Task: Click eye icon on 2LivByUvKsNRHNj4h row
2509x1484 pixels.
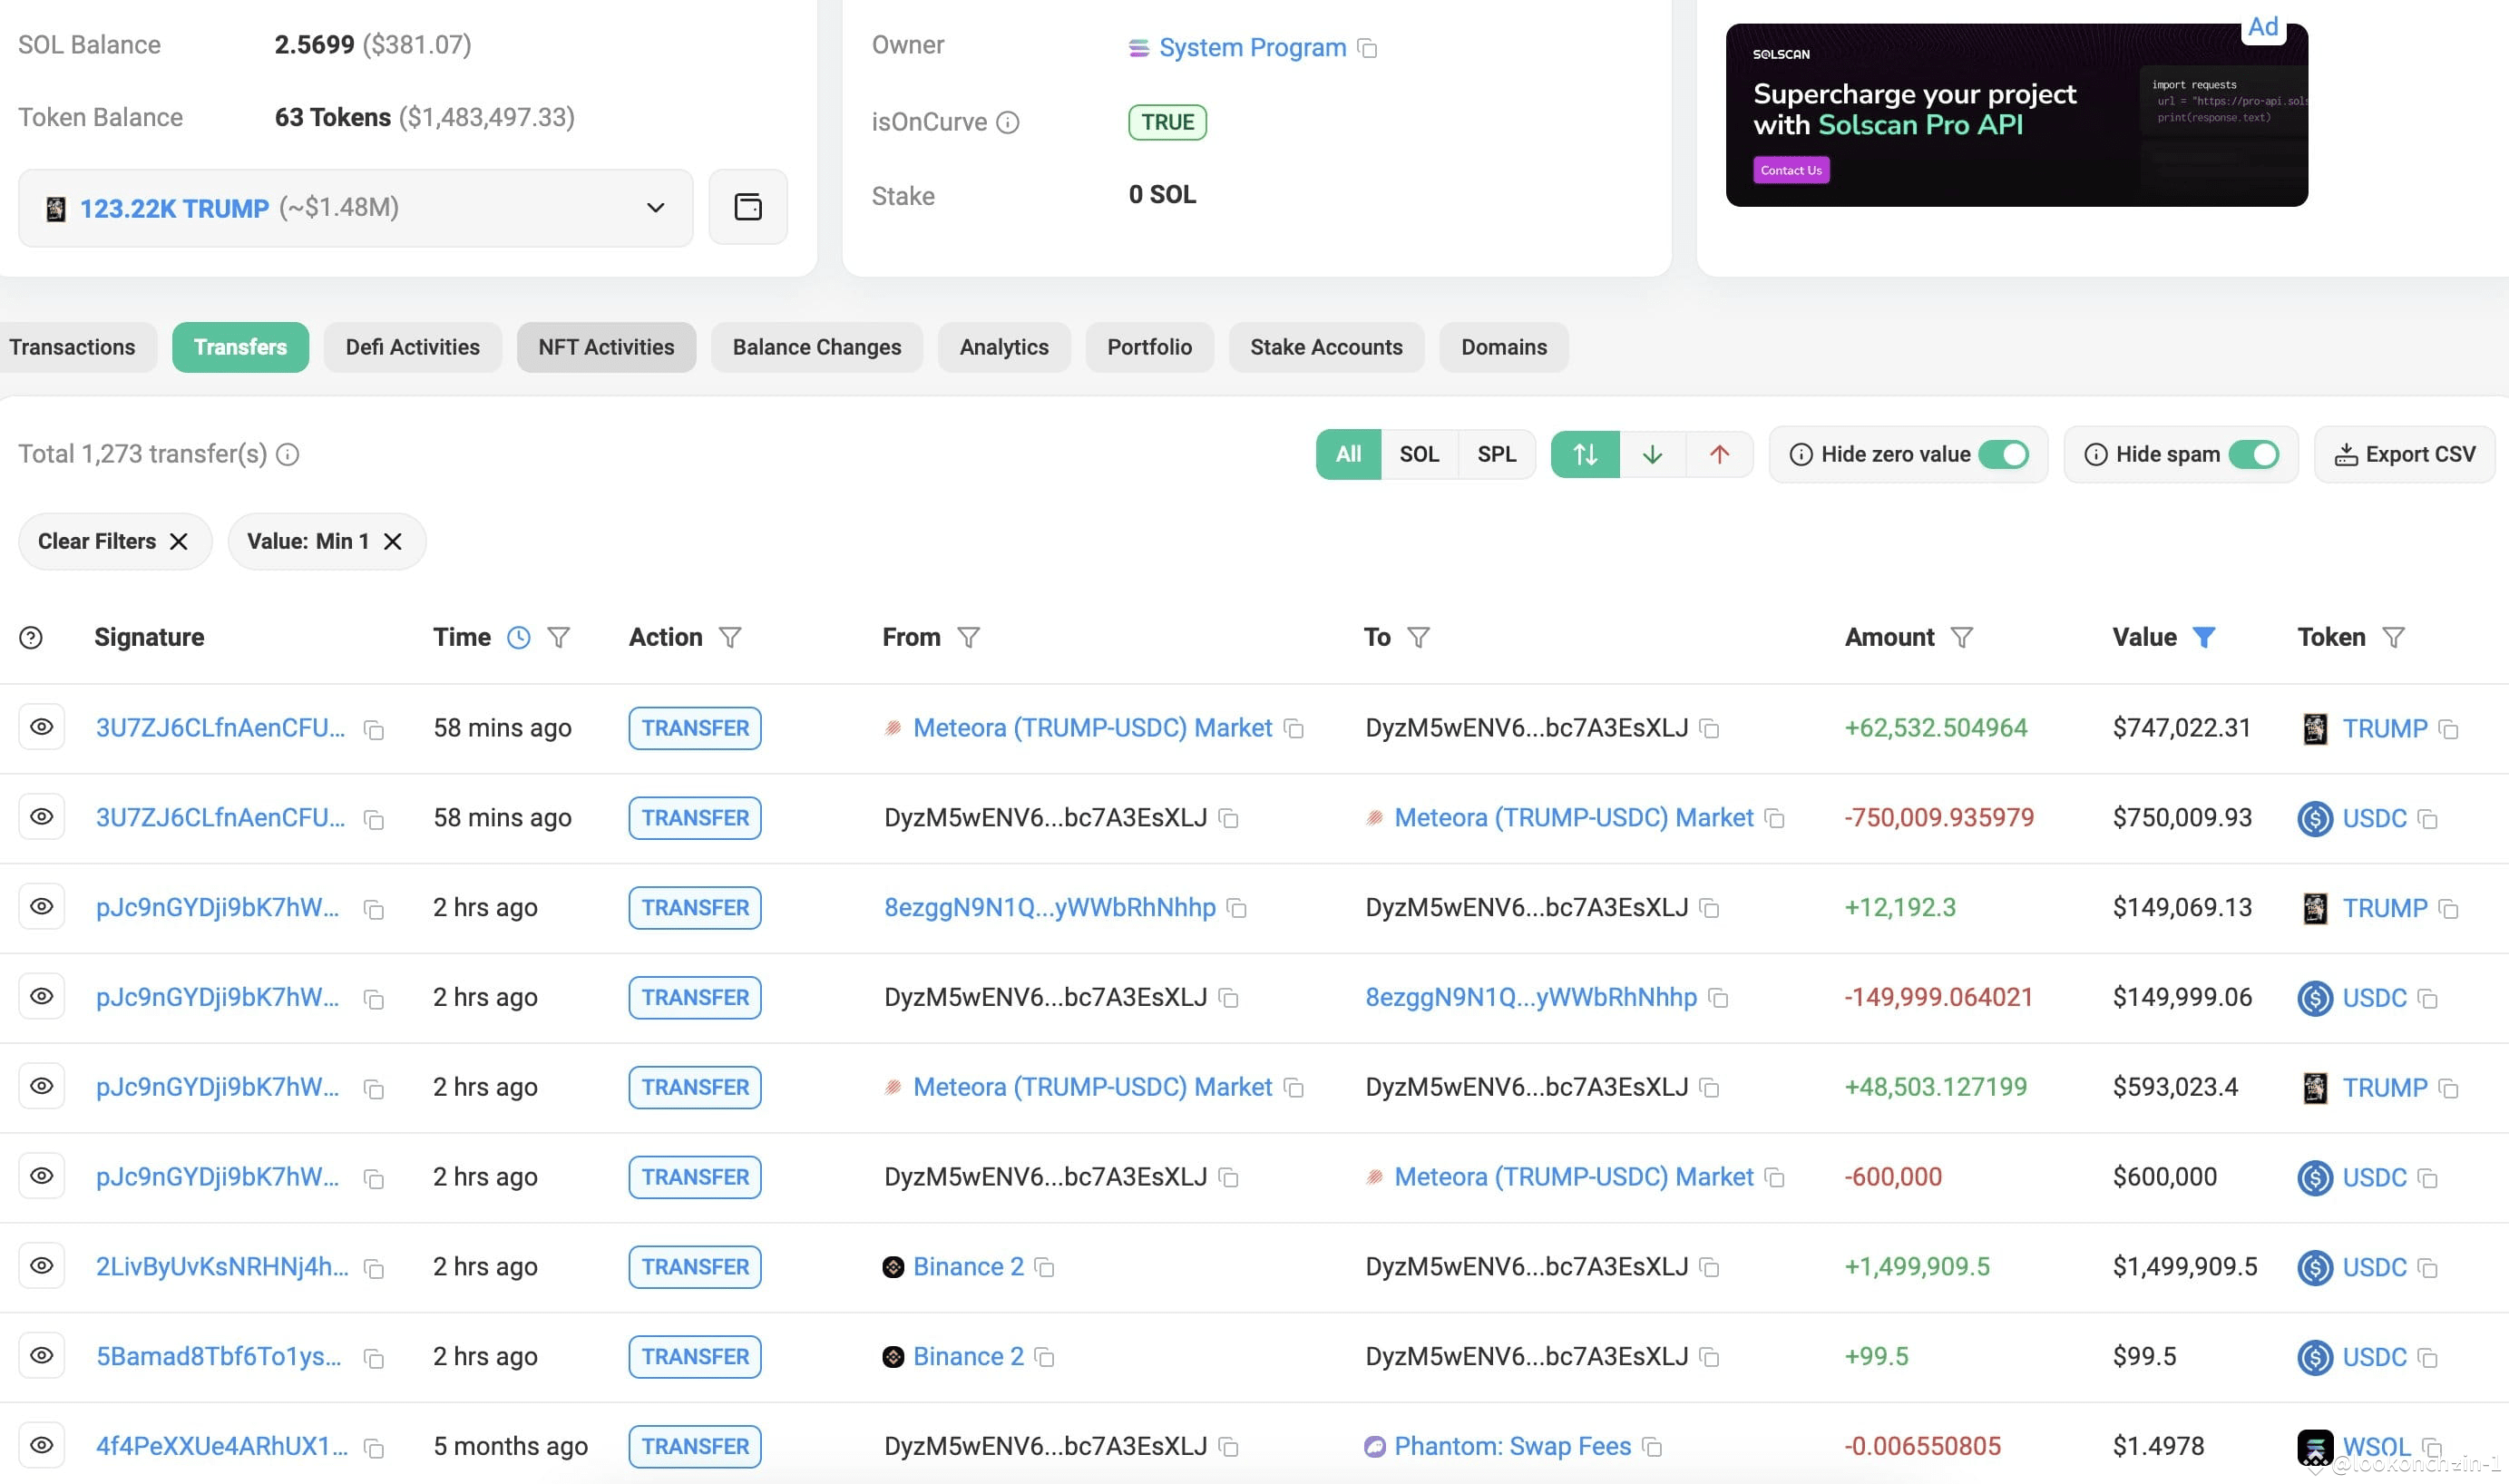Action: coord(41,1265)
